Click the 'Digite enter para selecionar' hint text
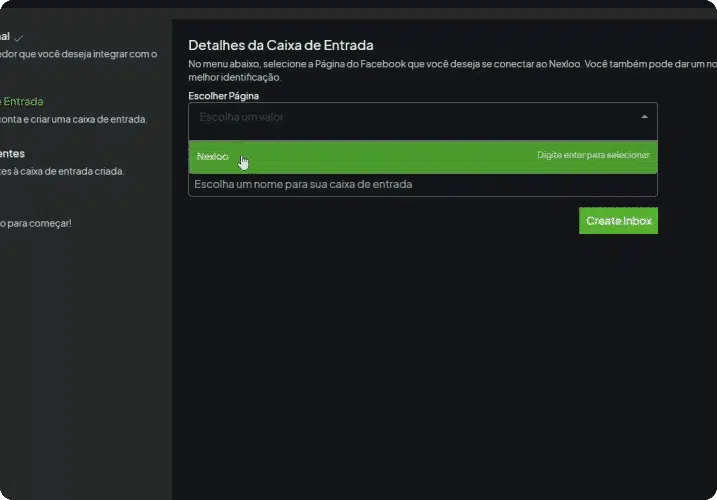 tap(593, 155)
